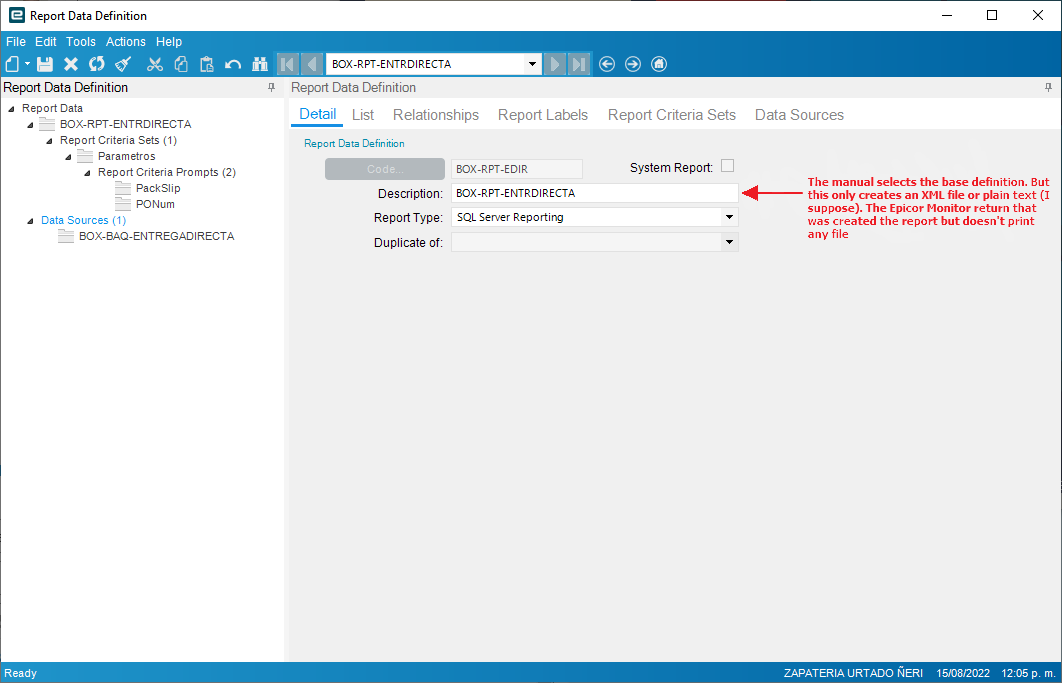Pin the left tree panel
Image resolution: width=1062 pixels, height=683 pixels.
[272, 87]
